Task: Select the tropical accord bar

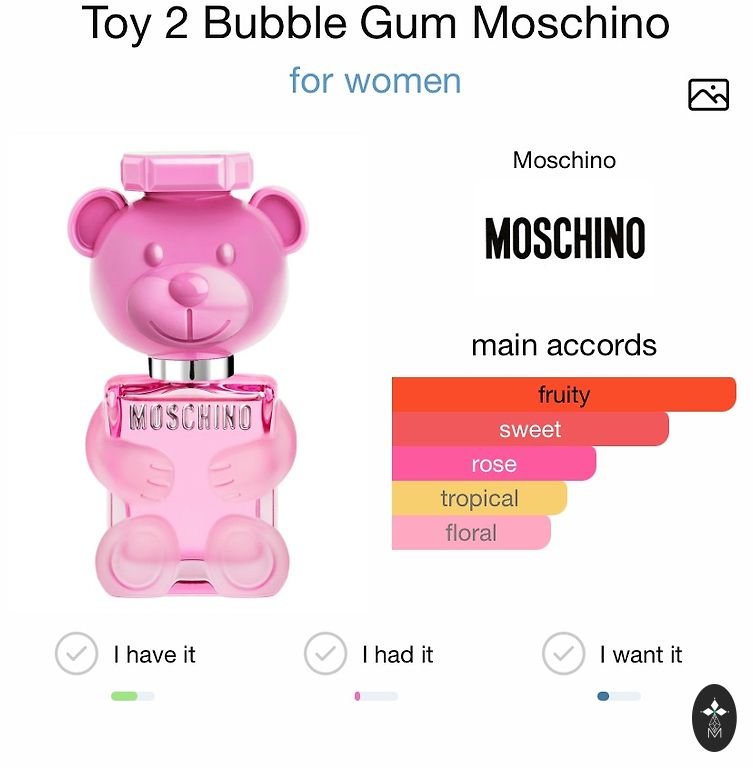Action: coord(479,498)
